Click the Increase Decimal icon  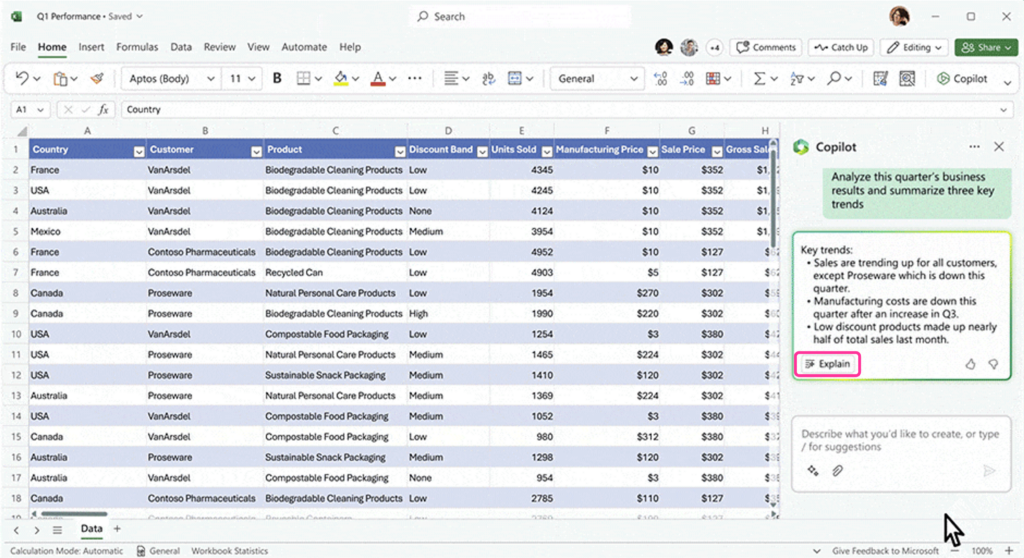click(659, 79)
